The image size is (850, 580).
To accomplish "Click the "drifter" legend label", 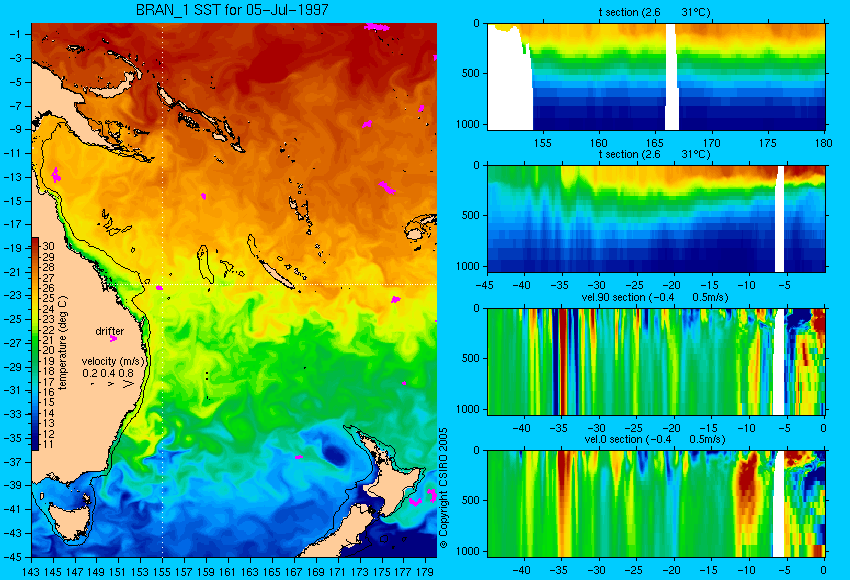I will pyautogui.click(x=110, y=331).
